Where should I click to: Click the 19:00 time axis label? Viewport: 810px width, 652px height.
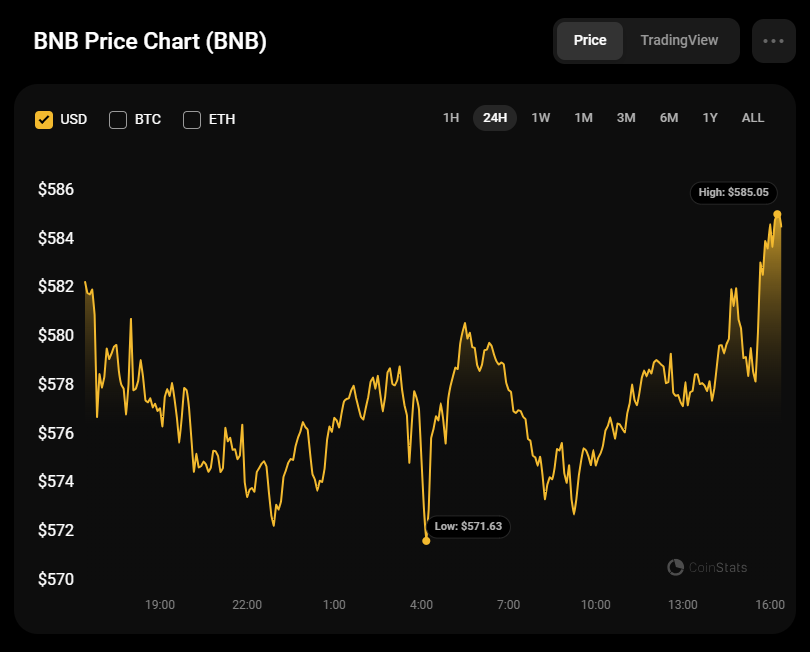[x=160, y=604]
